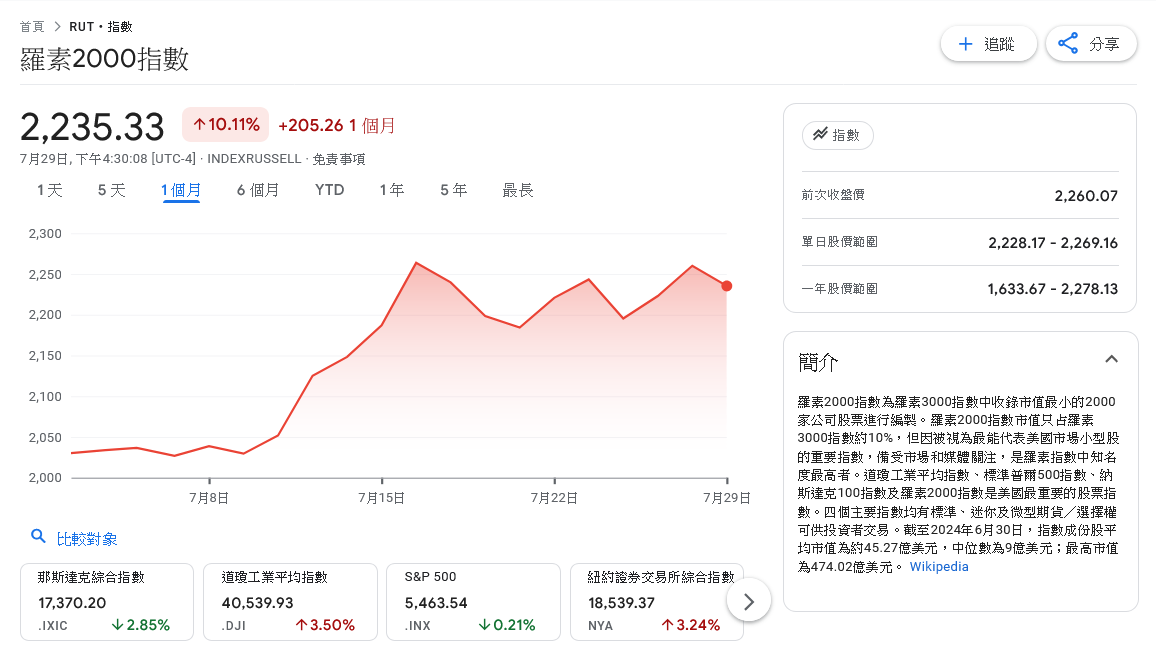Click the 一年股價範圍 value
Viewport: 1156px width, 654px height.
pos(1053,289)
